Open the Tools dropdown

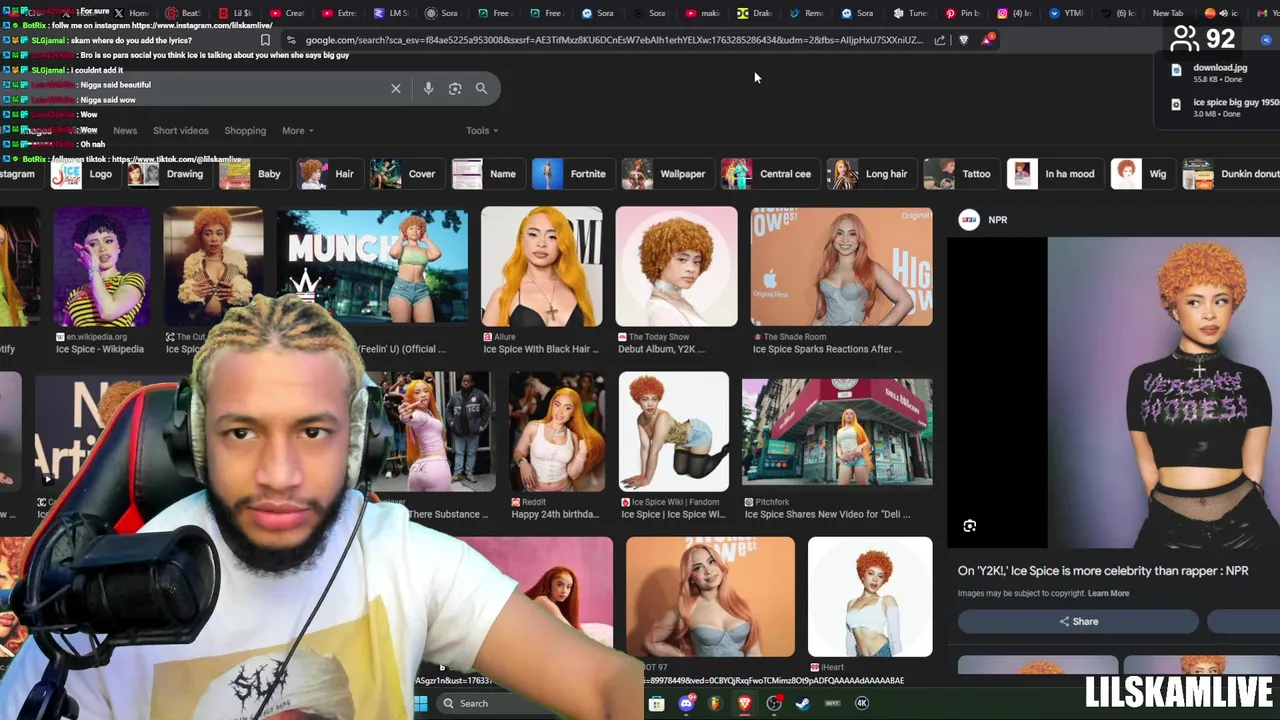tap(482, 131)
